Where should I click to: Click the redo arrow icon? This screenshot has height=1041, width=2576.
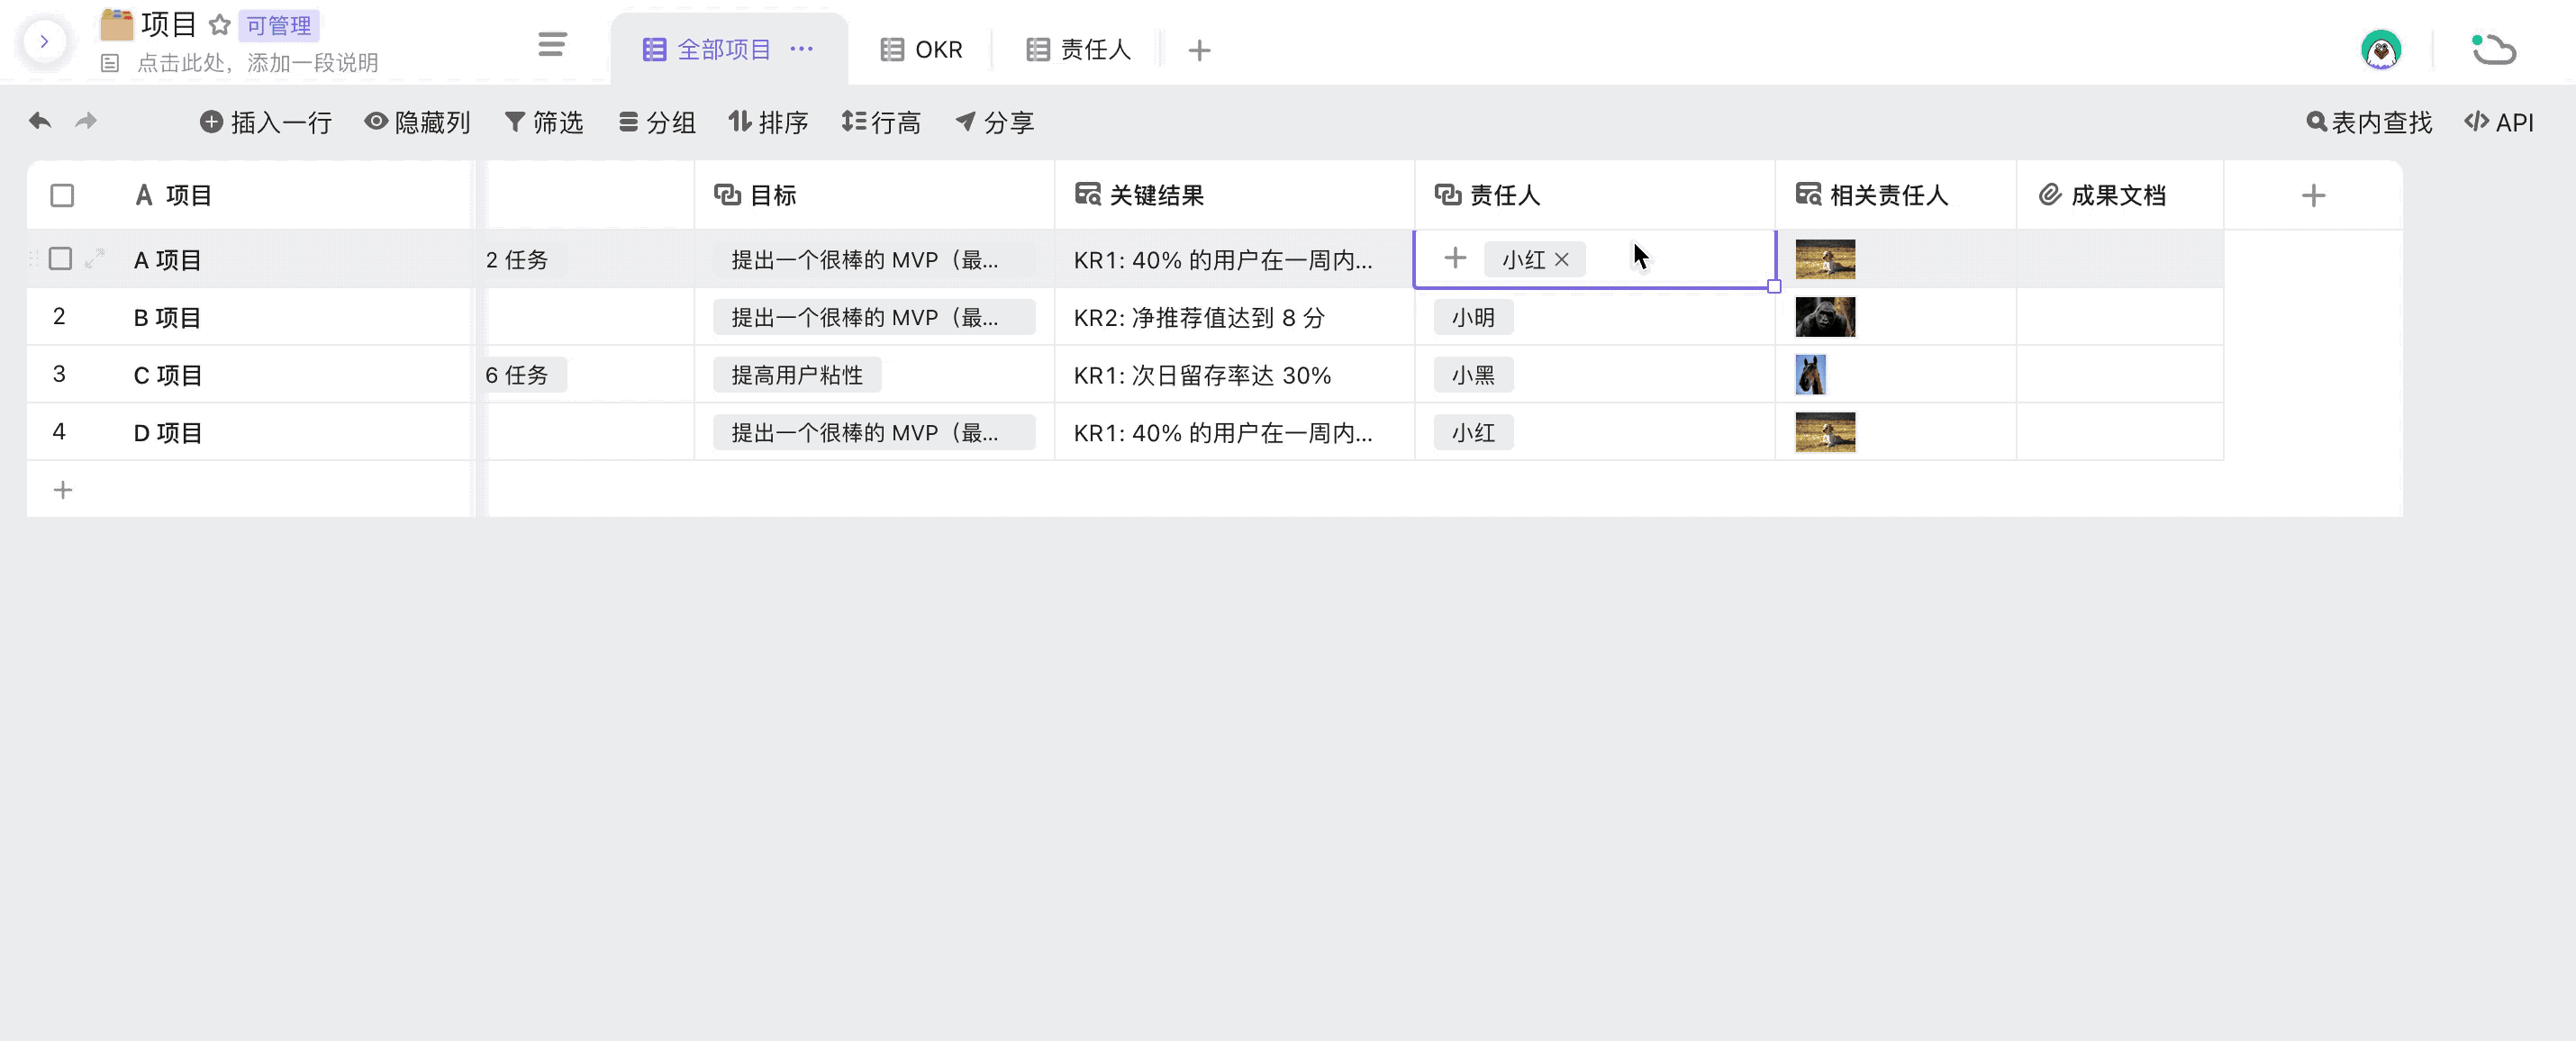[x=87, y=121]
